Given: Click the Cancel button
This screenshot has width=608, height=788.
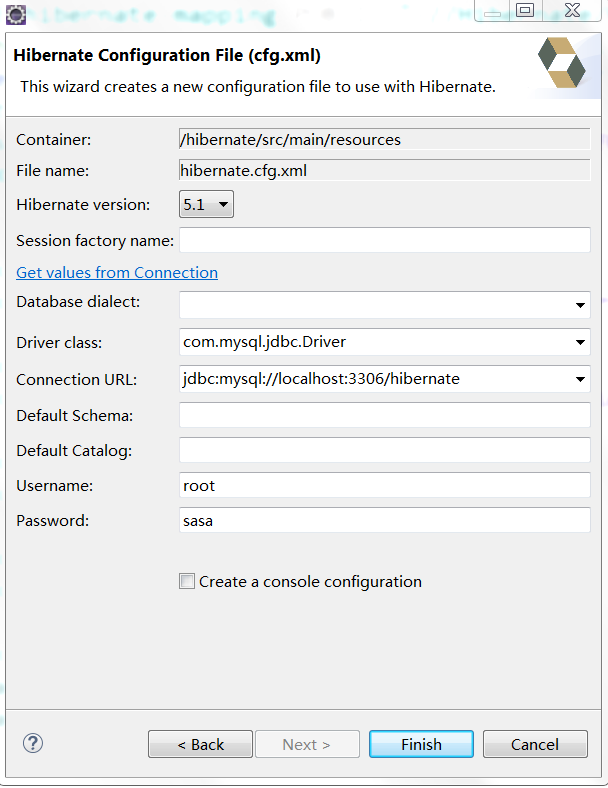Looking at the screenshot, I should [535, 744].
